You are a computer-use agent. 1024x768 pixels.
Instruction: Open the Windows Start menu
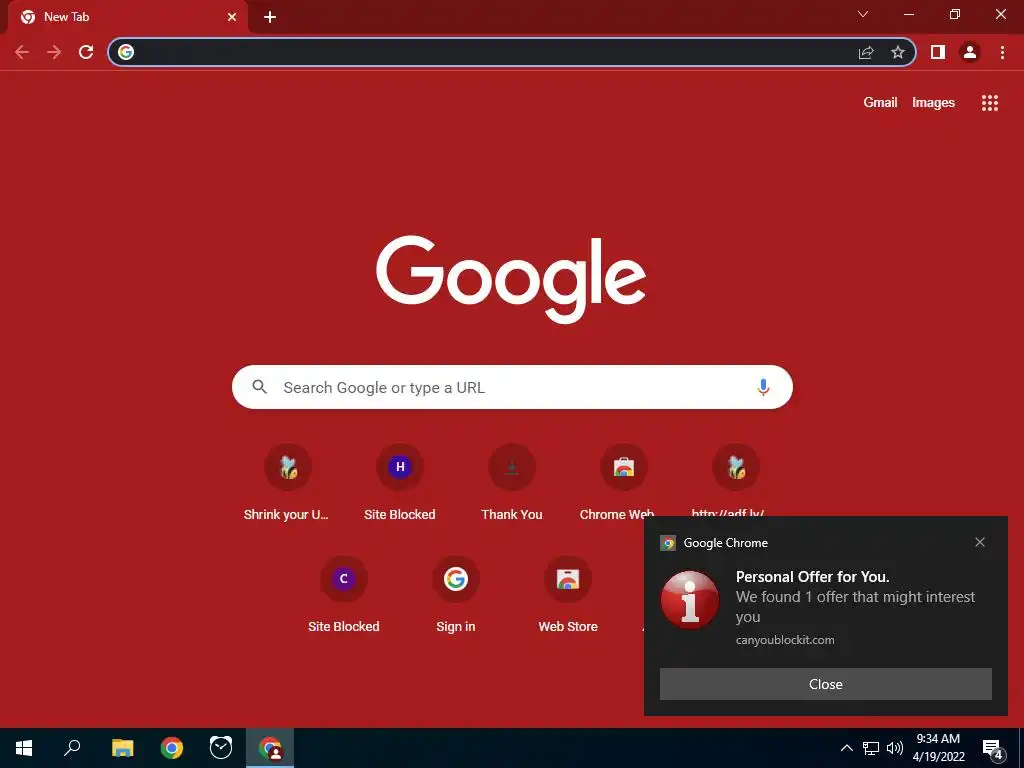[x=24, y=748]
